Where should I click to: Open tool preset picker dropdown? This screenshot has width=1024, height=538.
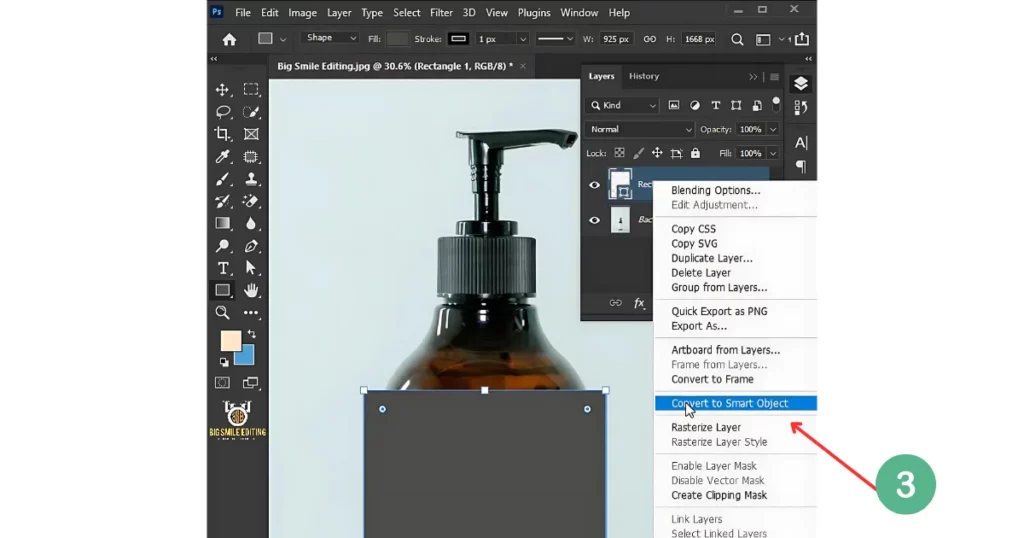coord(283,39)
